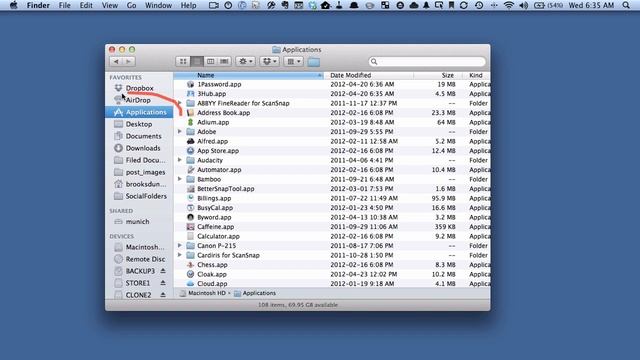Open the Finder menu in menu bar

pos(38,5)
